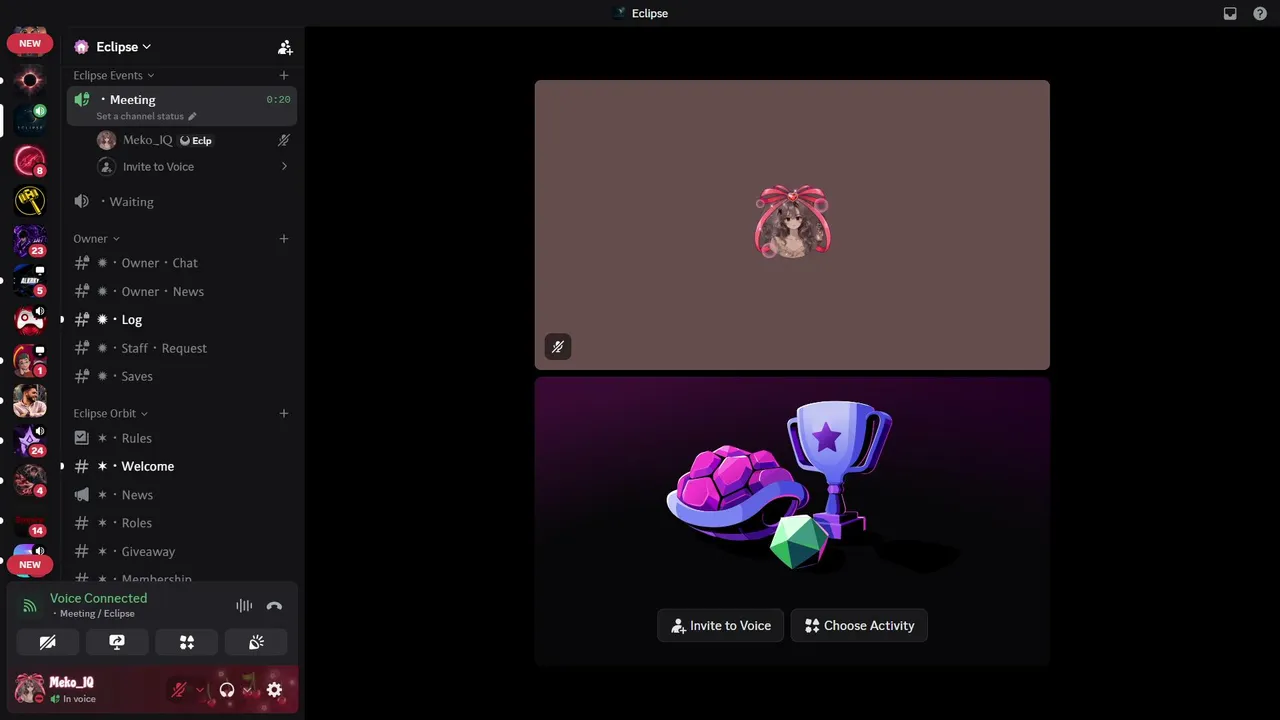Open the Log channel
The height and width of the screenshot is (720, 1280).
(x=182, y=320)
